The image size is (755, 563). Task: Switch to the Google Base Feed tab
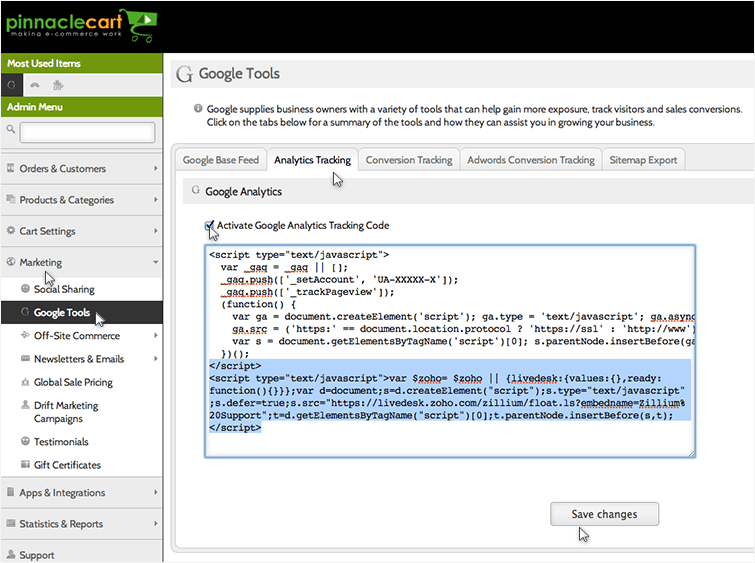pos(221,160)
